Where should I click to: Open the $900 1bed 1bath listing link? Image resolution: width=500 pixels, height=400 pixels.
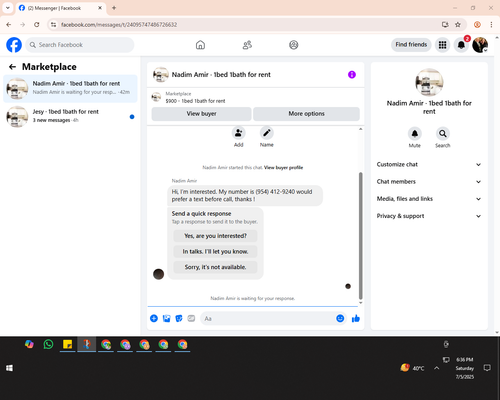pos(195,101)
